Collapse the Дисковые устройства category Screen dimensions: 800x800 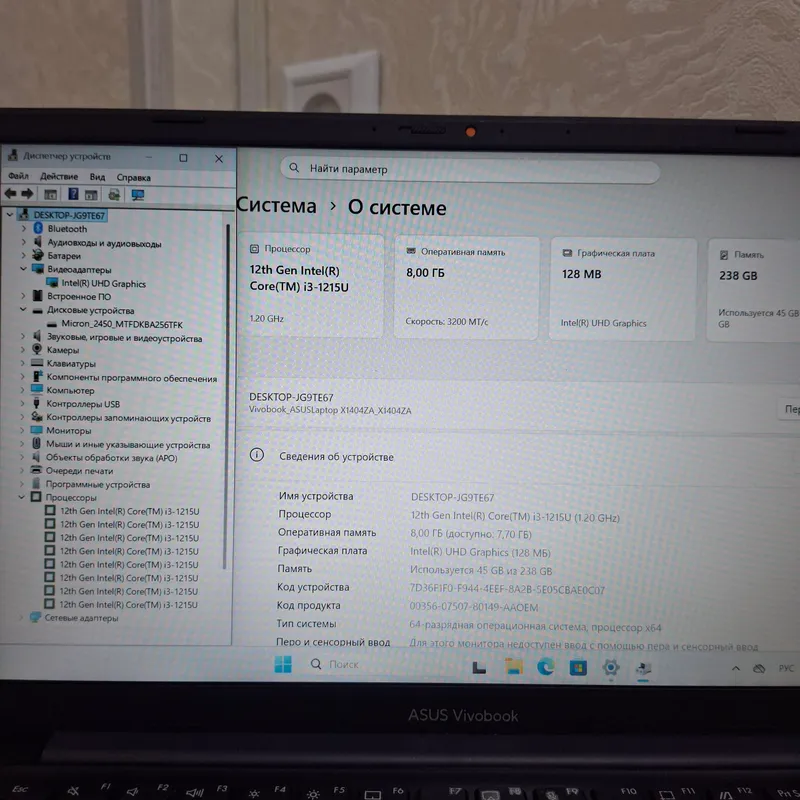(x=23, y=309)
